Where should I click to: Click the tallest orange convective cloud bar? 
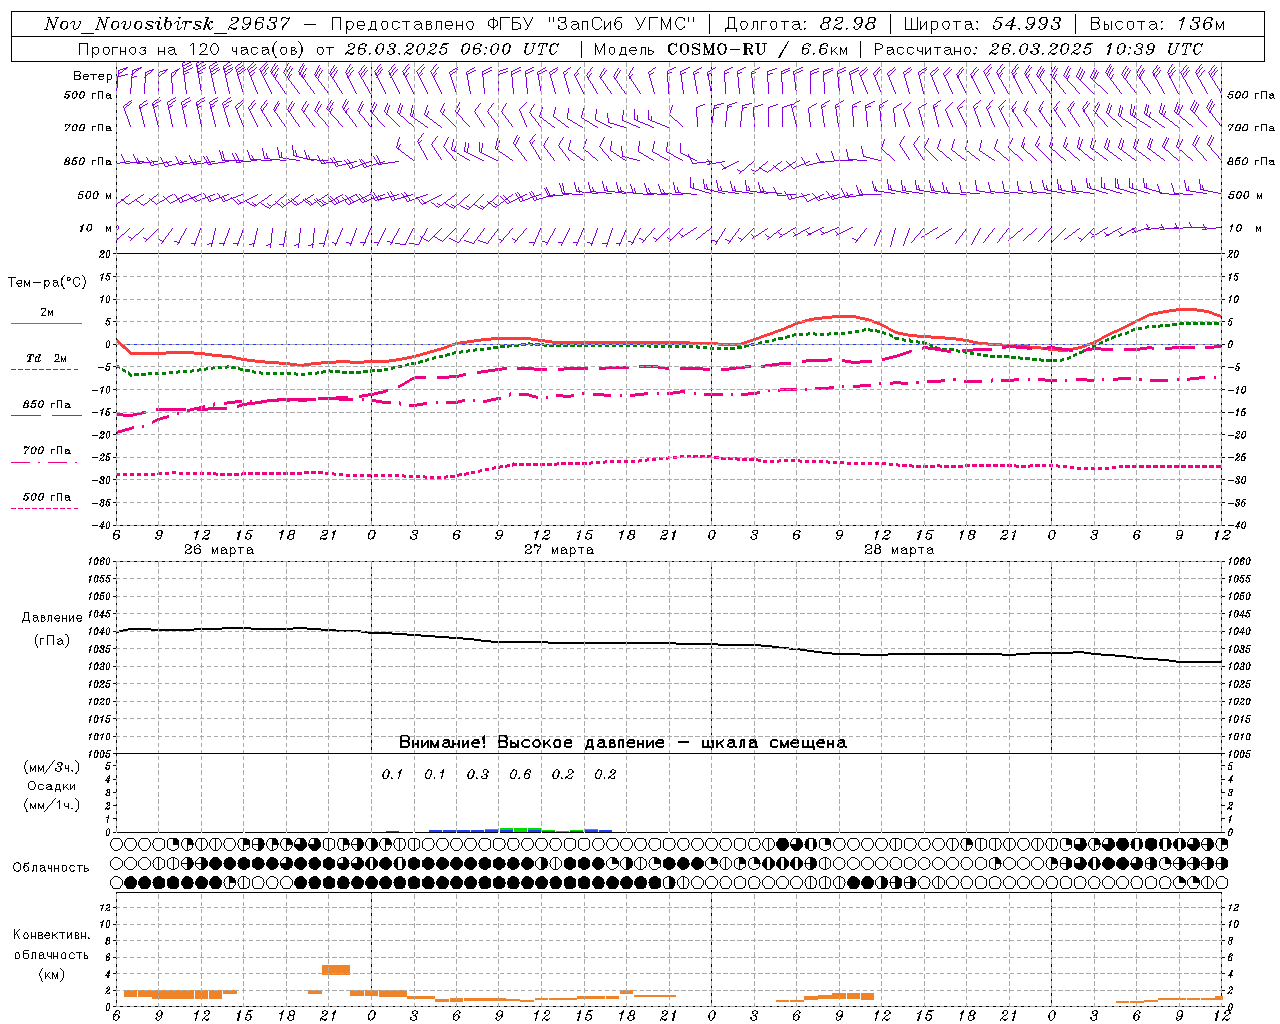coord(335,969)
